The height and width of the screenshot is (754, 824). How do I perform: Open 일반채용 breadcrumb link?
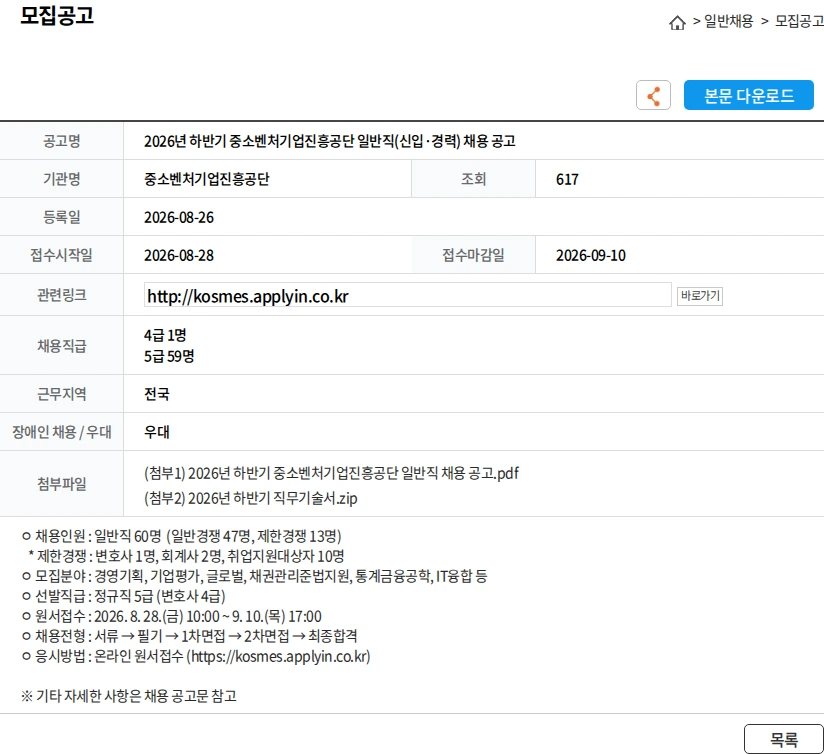click(728, 22)
